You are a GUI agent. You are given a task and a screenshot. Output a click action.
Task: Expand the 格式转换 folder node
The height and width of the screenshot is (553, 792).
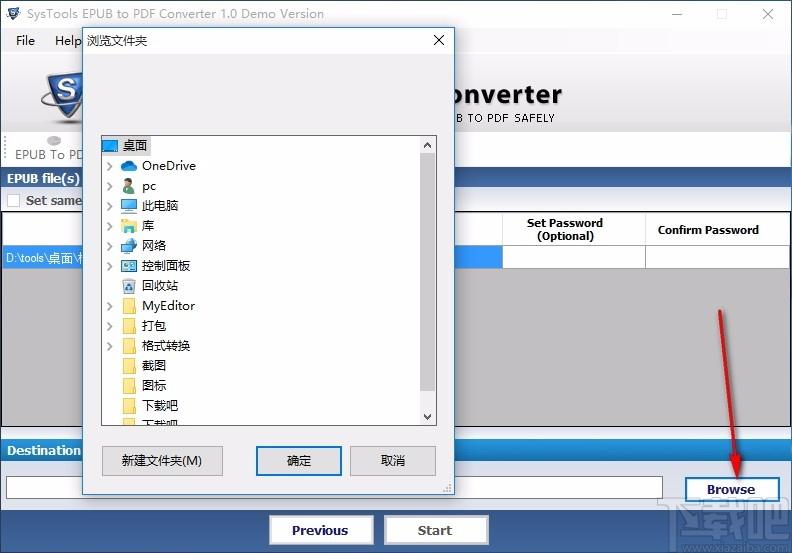110,346
